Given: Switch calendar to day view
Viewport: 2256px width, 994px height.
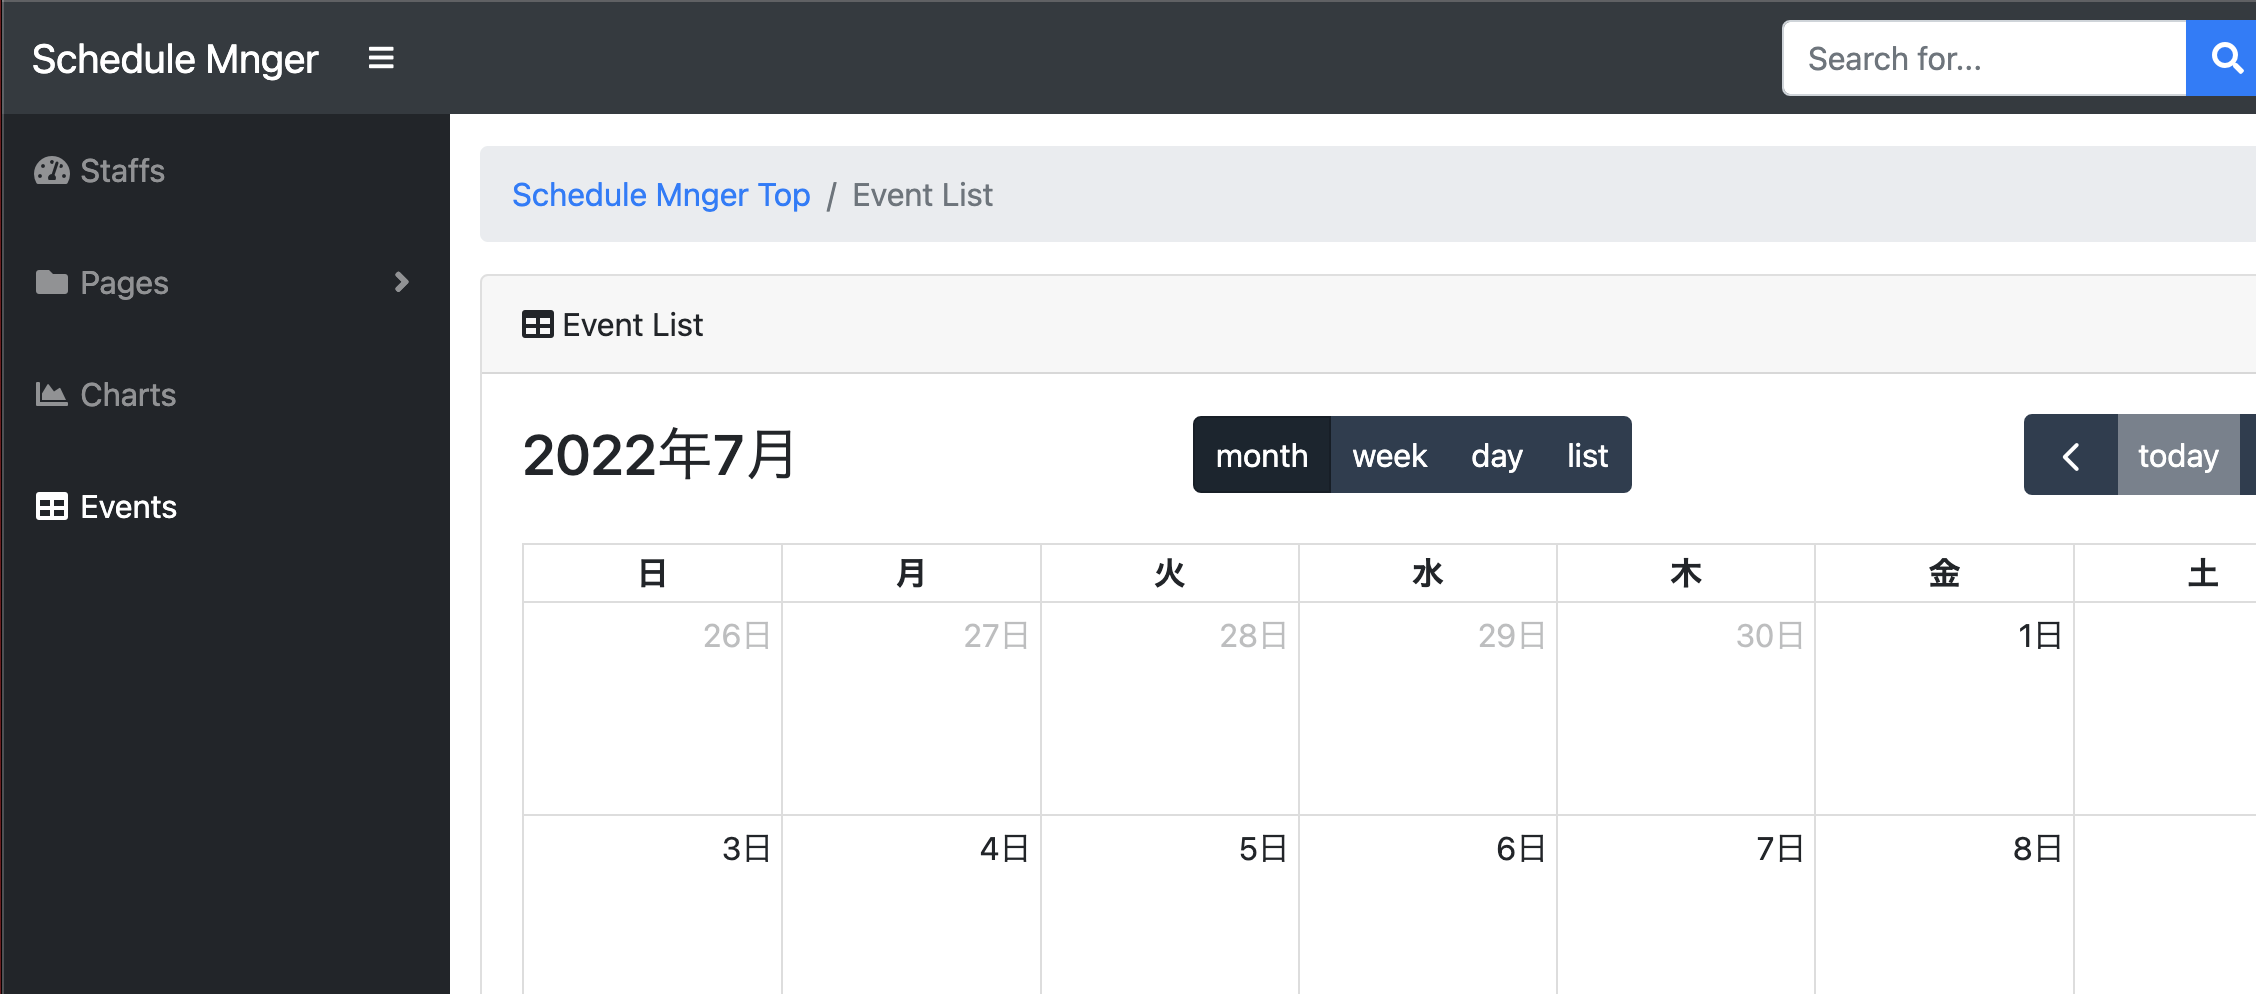Looking at the screenshot, I should pos(1496,456).
